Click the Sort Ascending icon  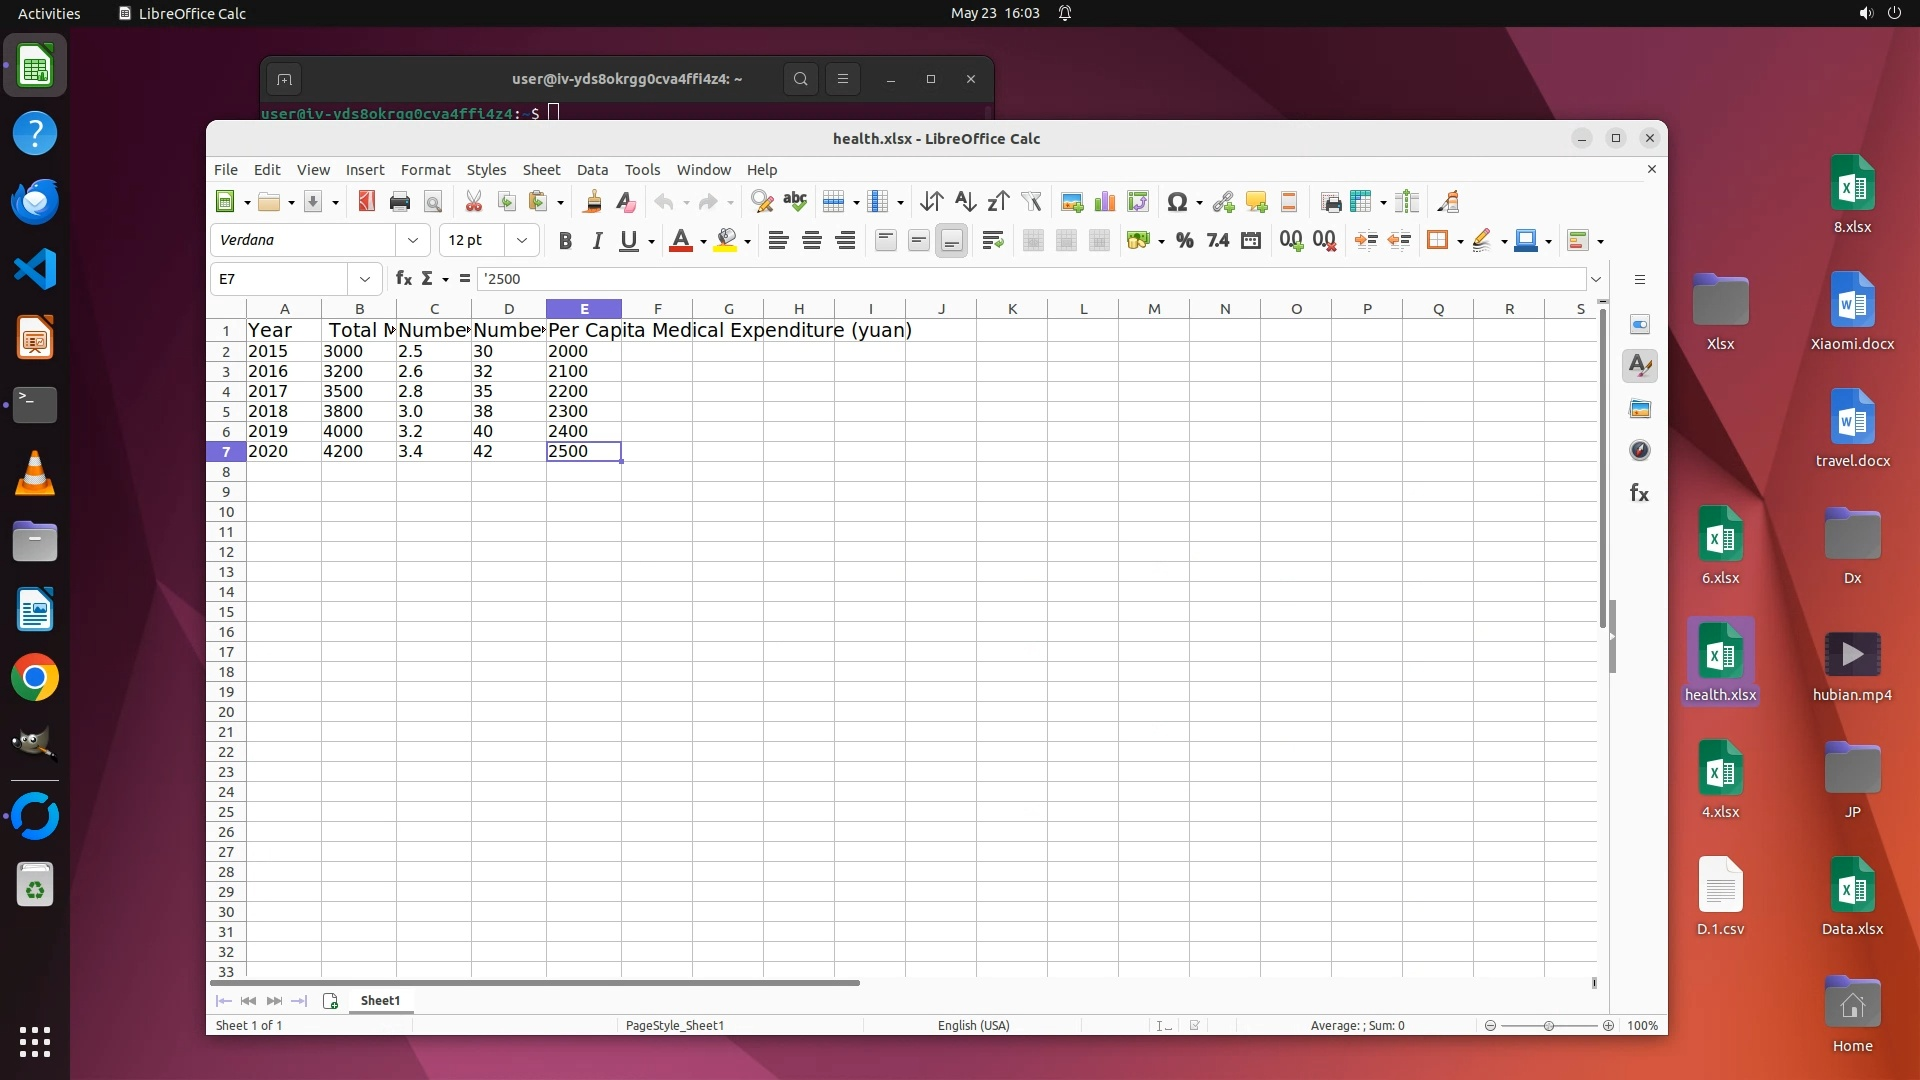pyautogui.click(x=964, y=202)
